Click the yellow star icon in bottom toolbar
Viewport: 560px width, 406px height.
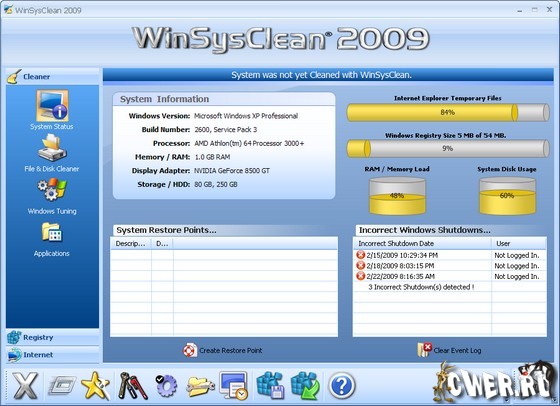95,386
